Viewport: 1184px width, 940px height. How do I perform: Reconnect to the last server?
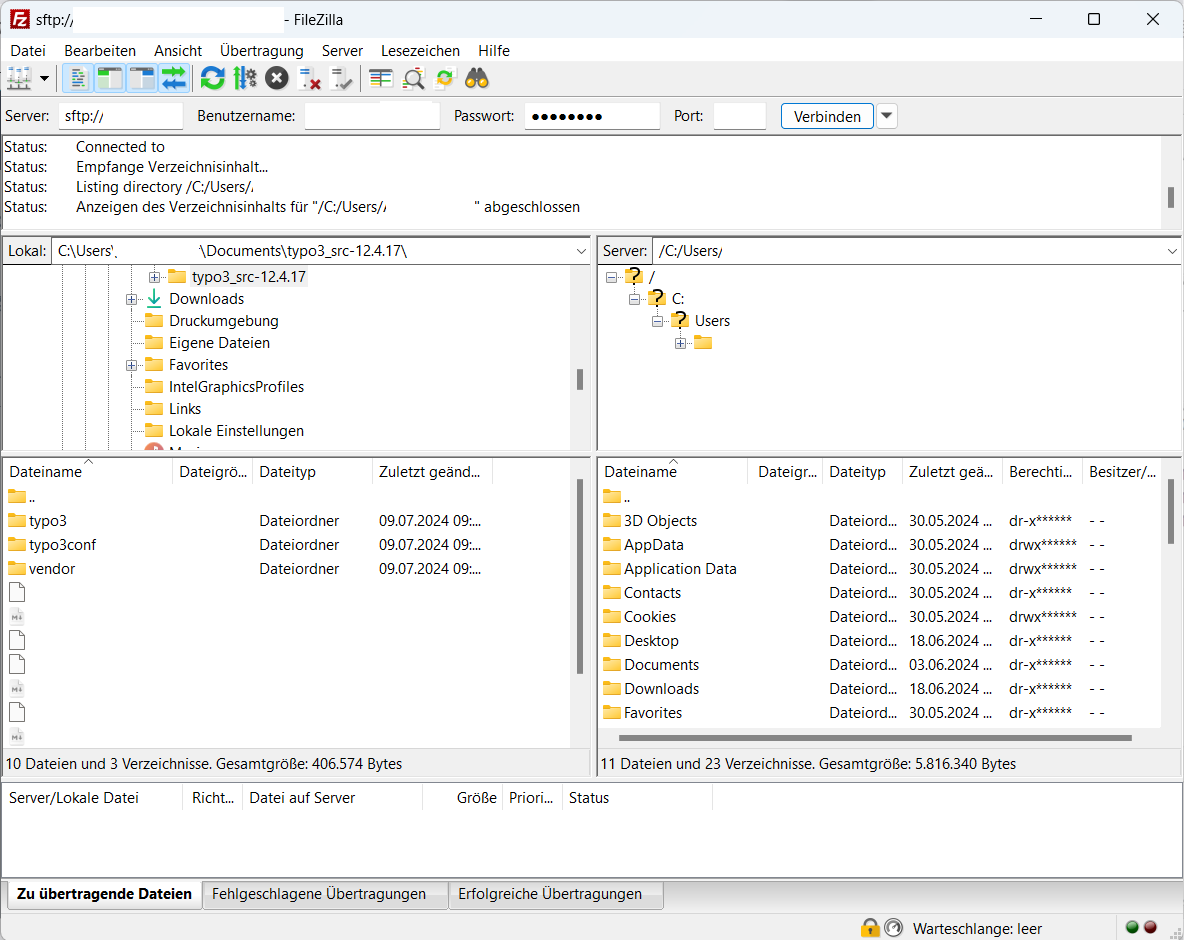pos(341,79)
